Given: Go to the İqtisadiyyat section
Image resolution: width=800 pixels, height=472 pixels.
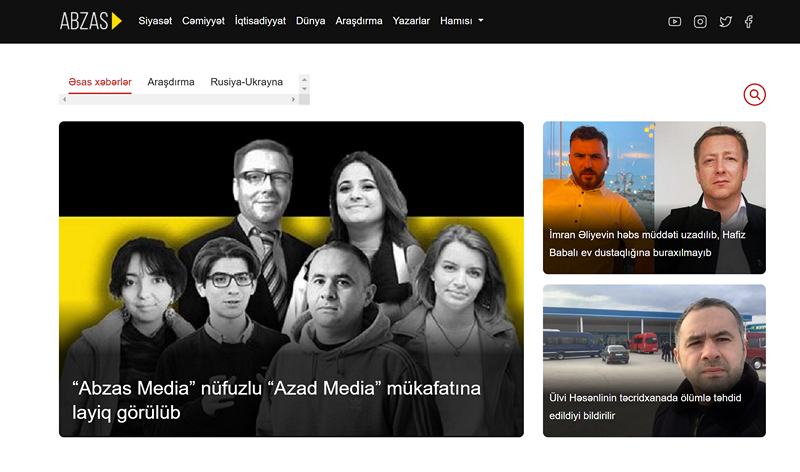Looking at the screenshot, I should 260,21.
